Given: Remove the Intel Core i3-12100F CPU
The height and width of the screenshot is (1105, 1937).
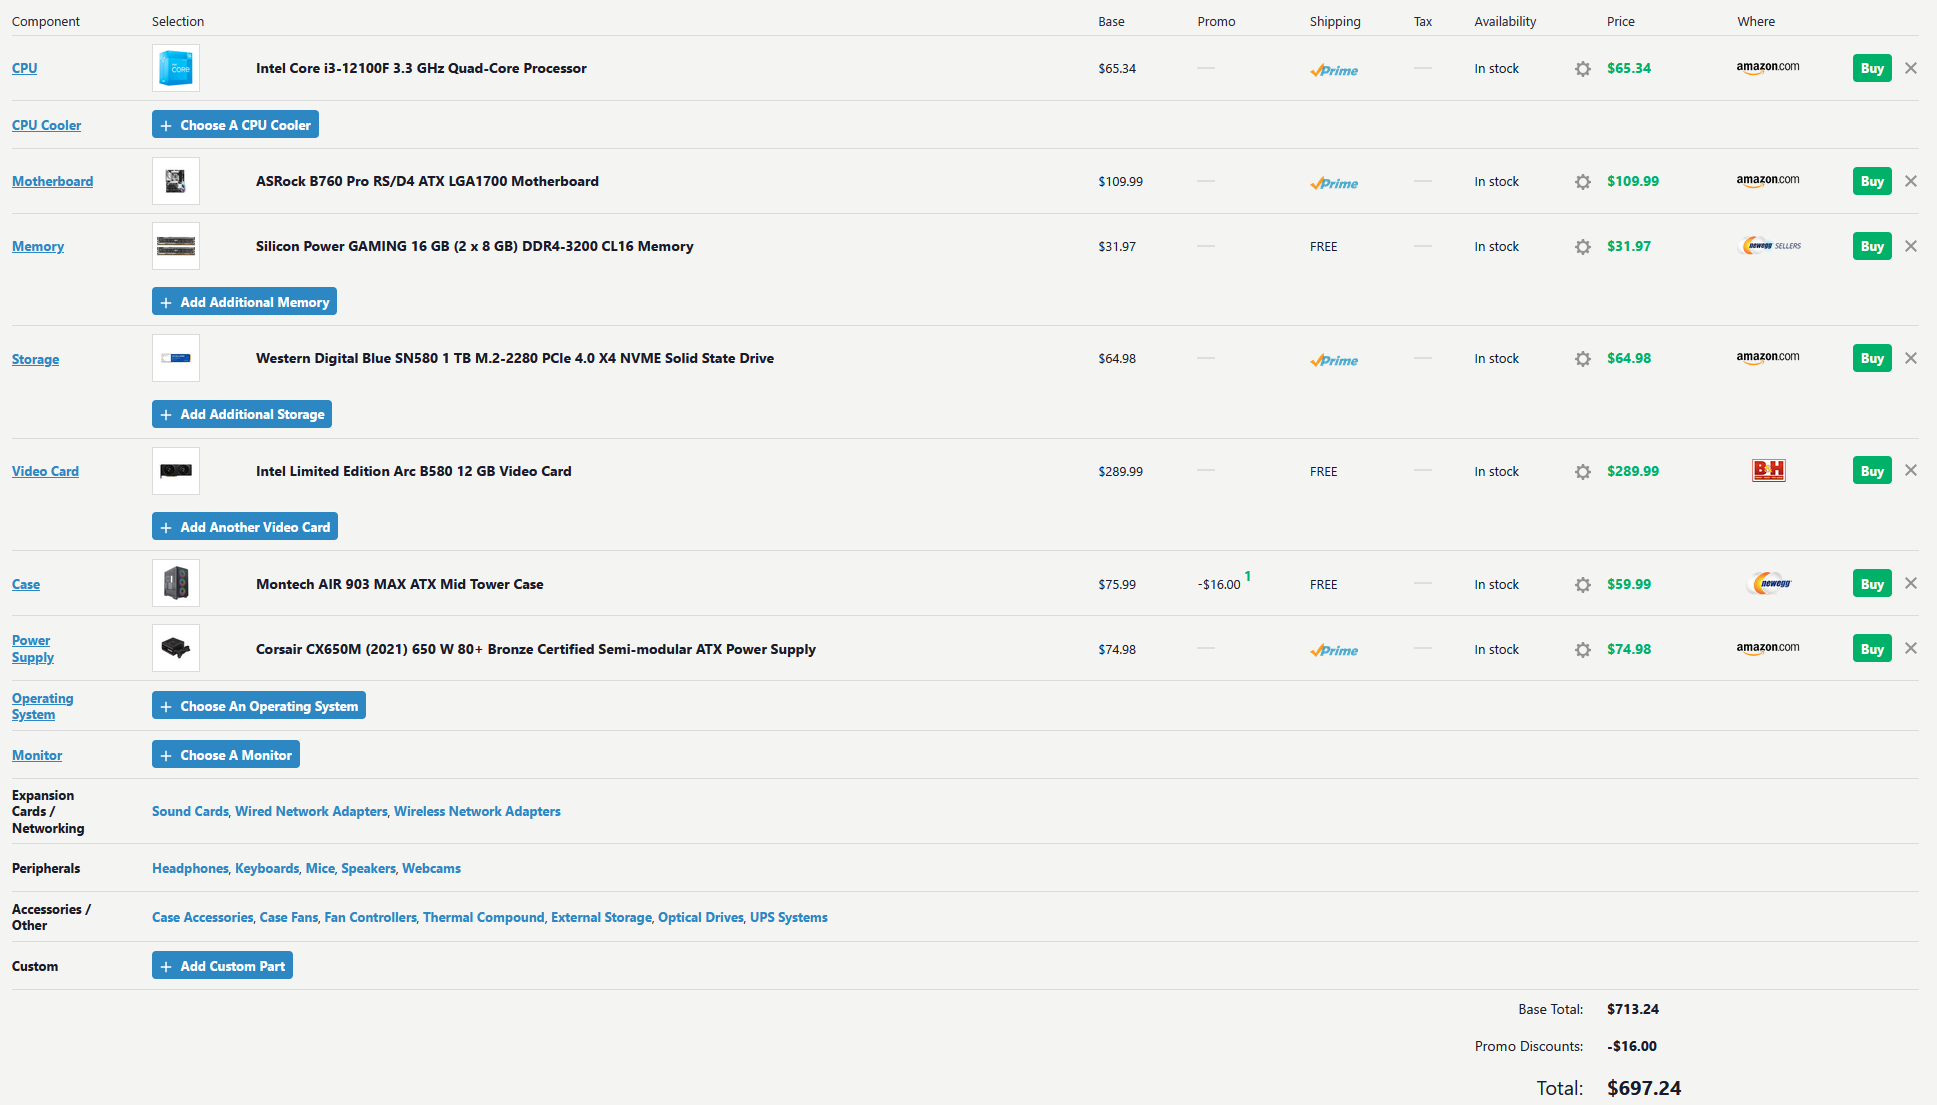Looking at the screenshot, I should pyautogui.click(x=1911, y=68).
